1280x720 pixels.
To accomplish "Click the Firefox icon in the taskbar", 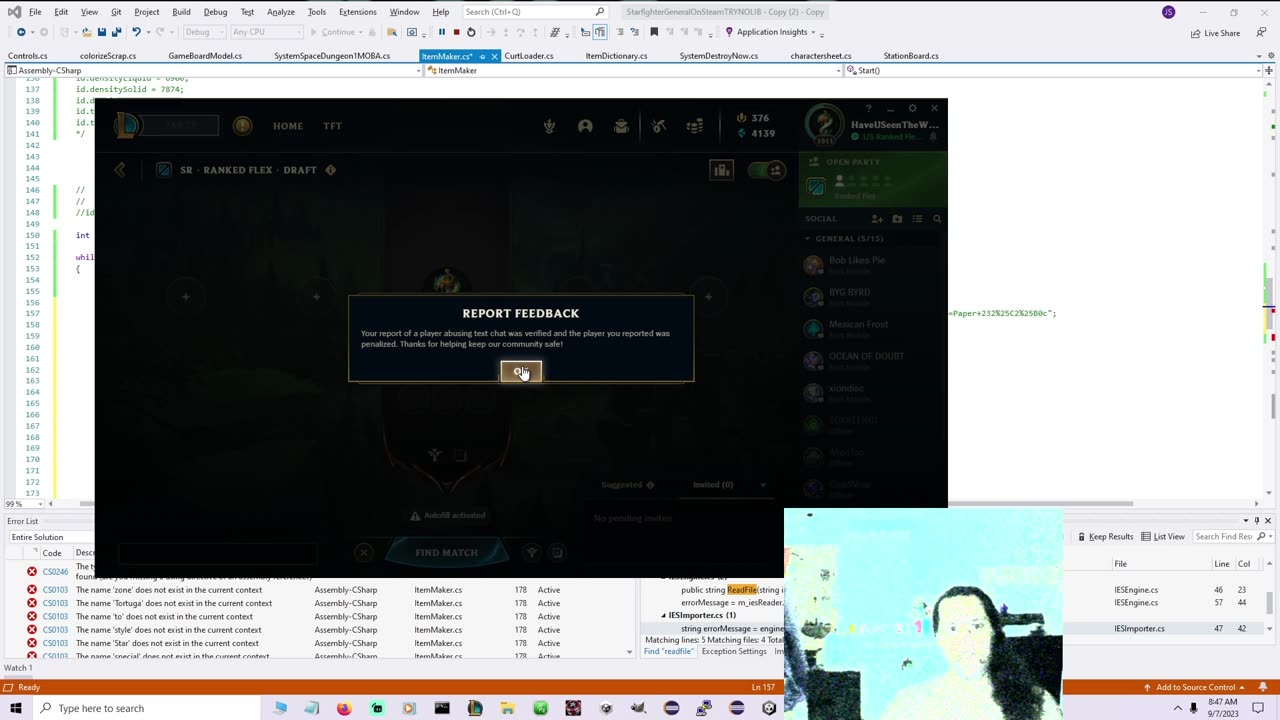I will (x=344, y=708).
